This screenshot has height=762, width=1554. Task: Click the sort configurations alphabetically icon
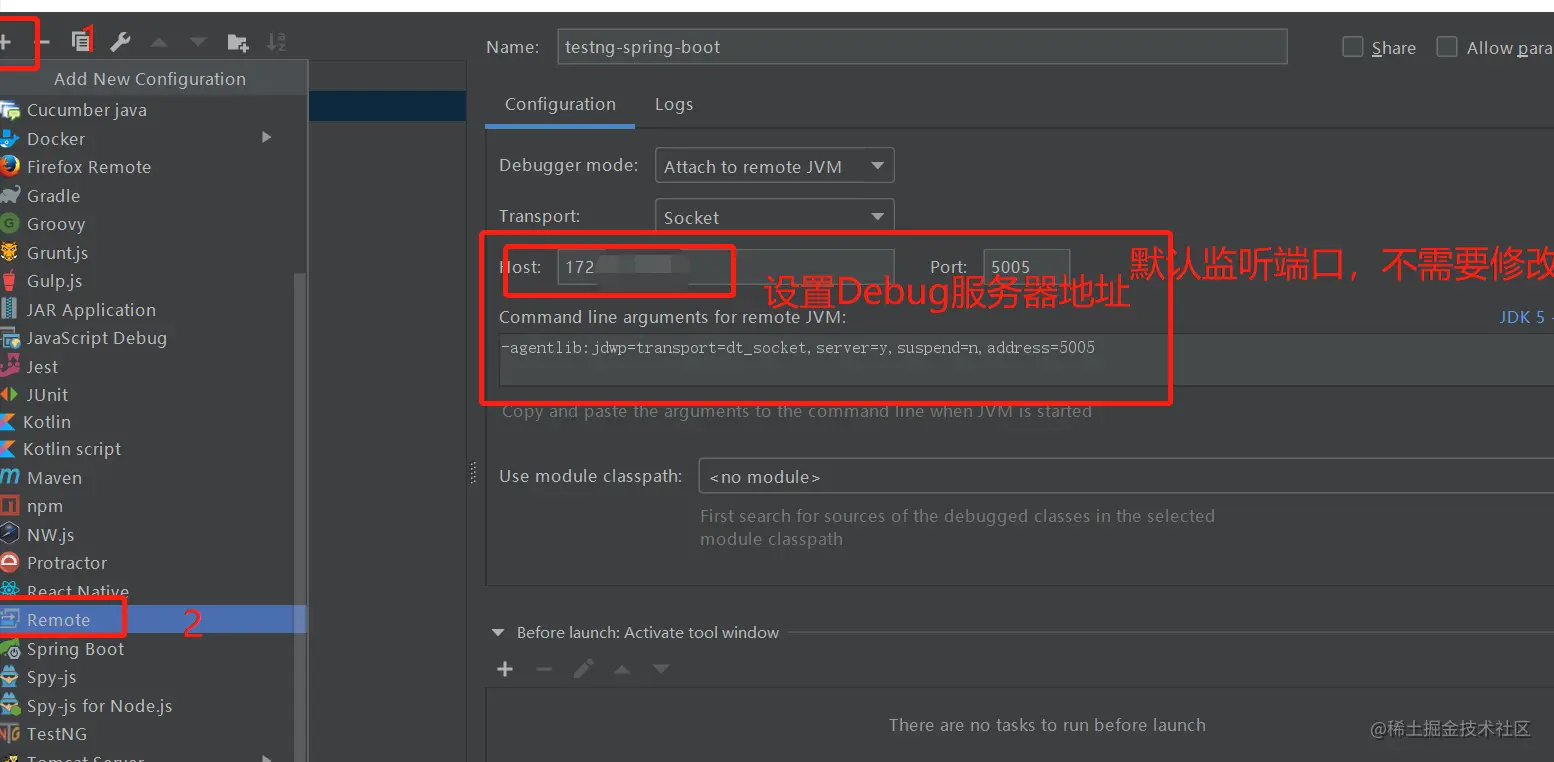tap(276, 42)
